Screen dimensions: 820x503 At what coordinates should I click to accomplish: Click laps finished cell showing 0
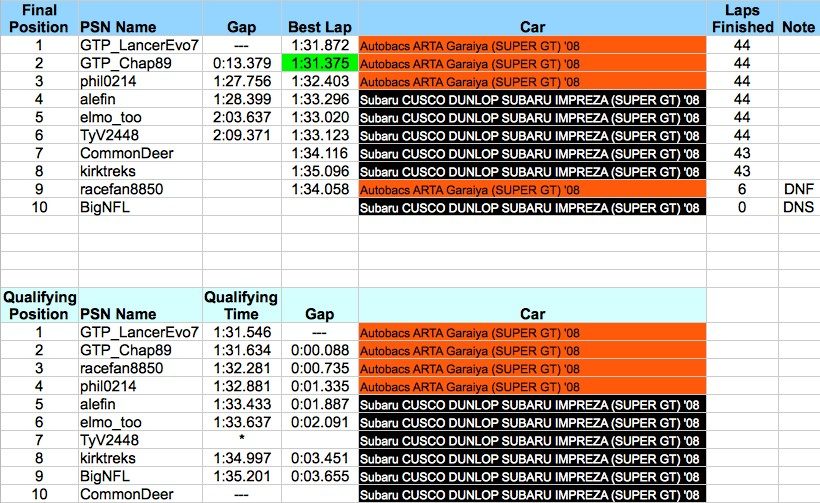(x=742, y=207)
